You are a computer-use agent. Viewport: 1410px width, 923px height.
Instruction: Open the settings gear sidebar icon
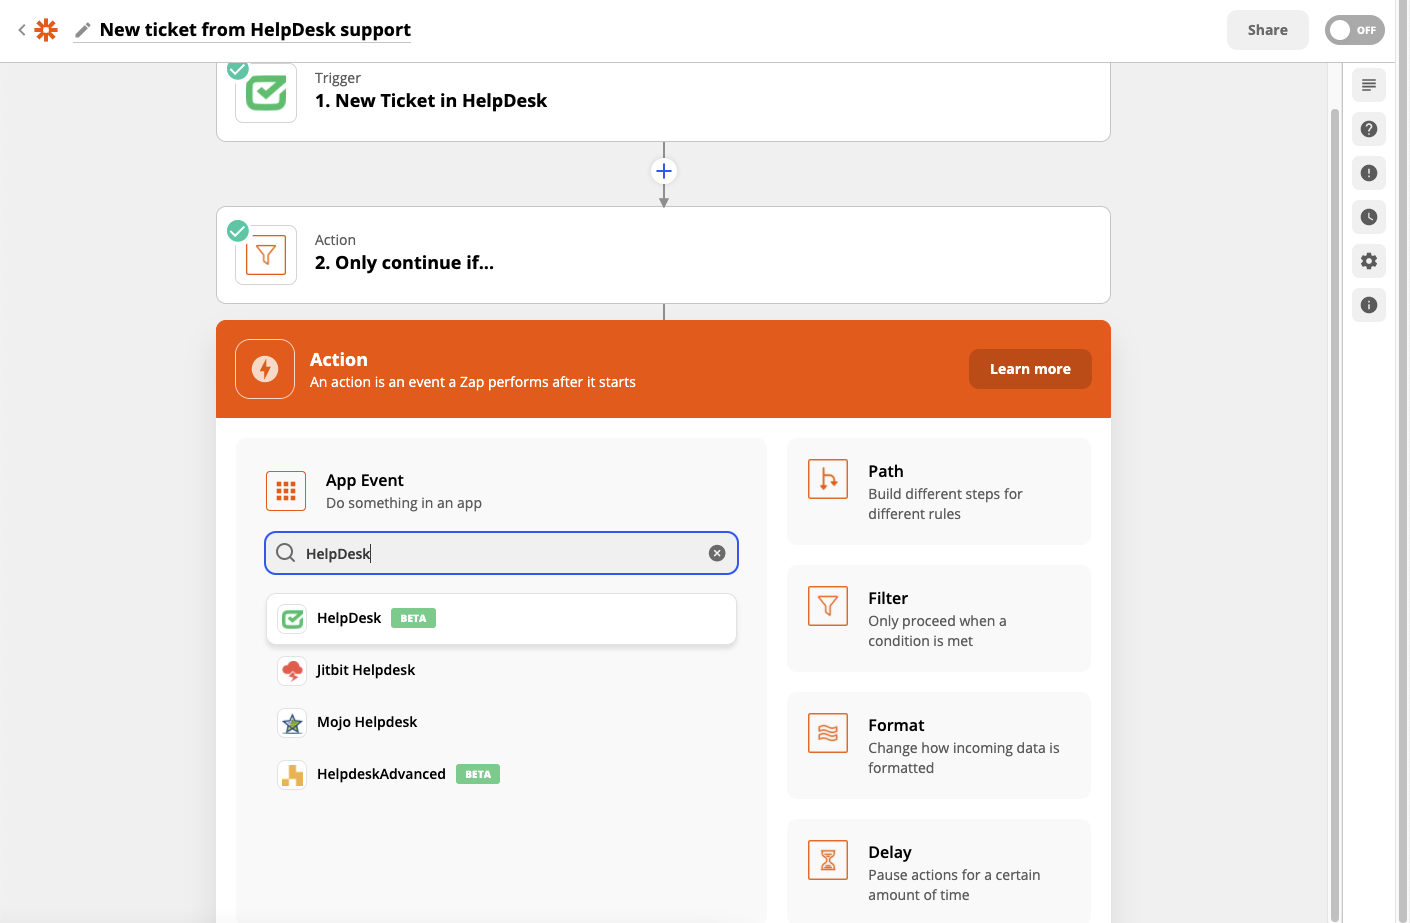[x=1369, y=261]
